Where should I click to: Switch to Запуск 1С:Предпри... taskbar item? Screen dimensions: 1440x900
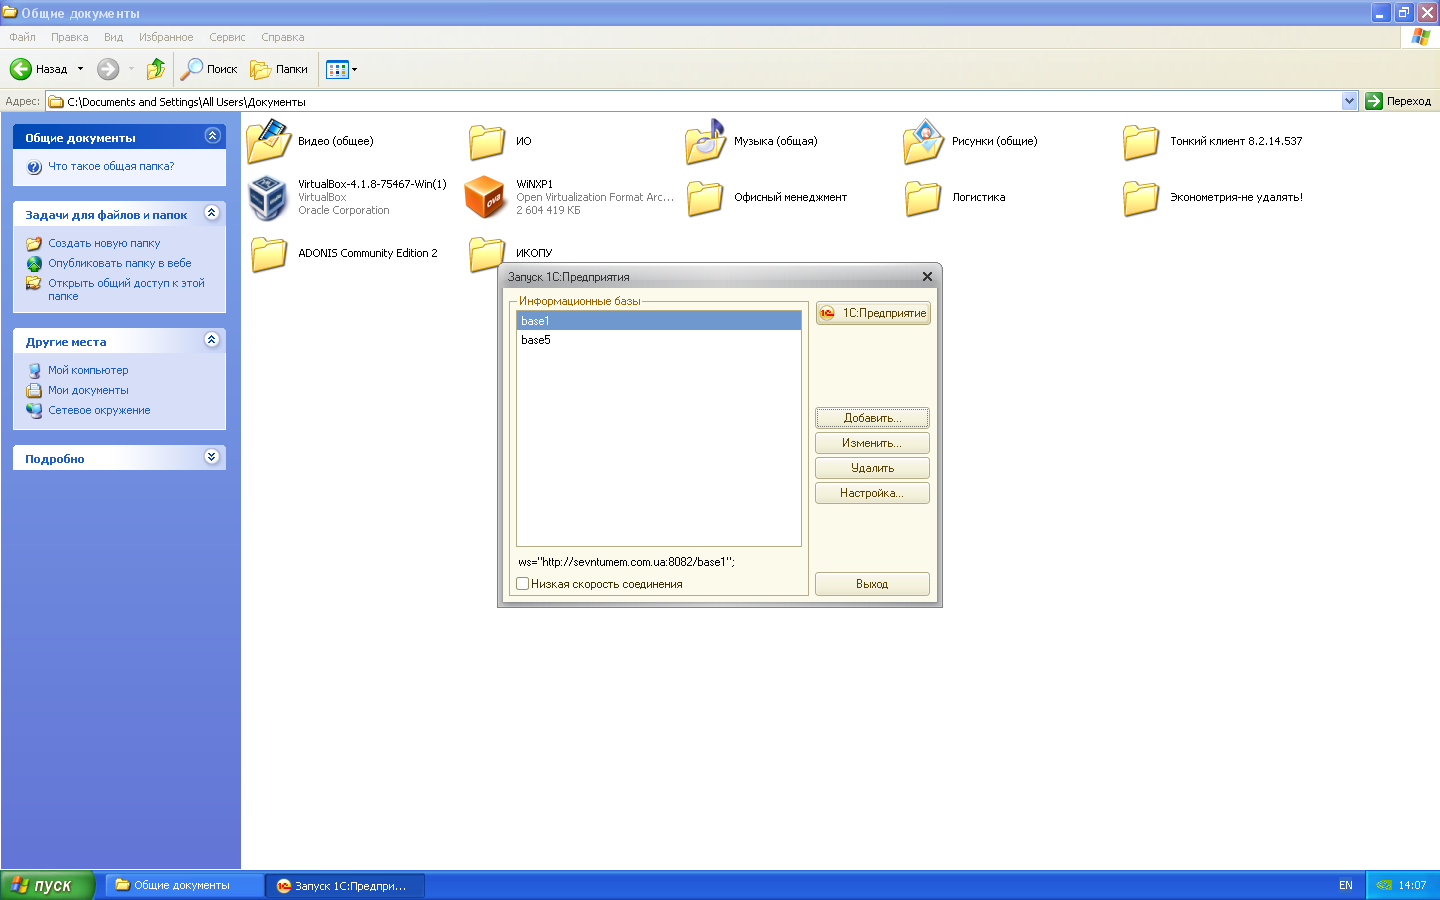click(x=345, y=885)
